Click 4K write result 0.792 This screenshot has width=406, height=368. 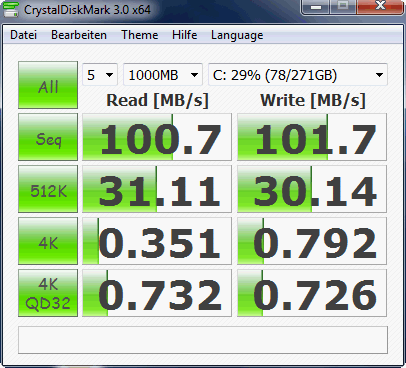tap(312, 241)
